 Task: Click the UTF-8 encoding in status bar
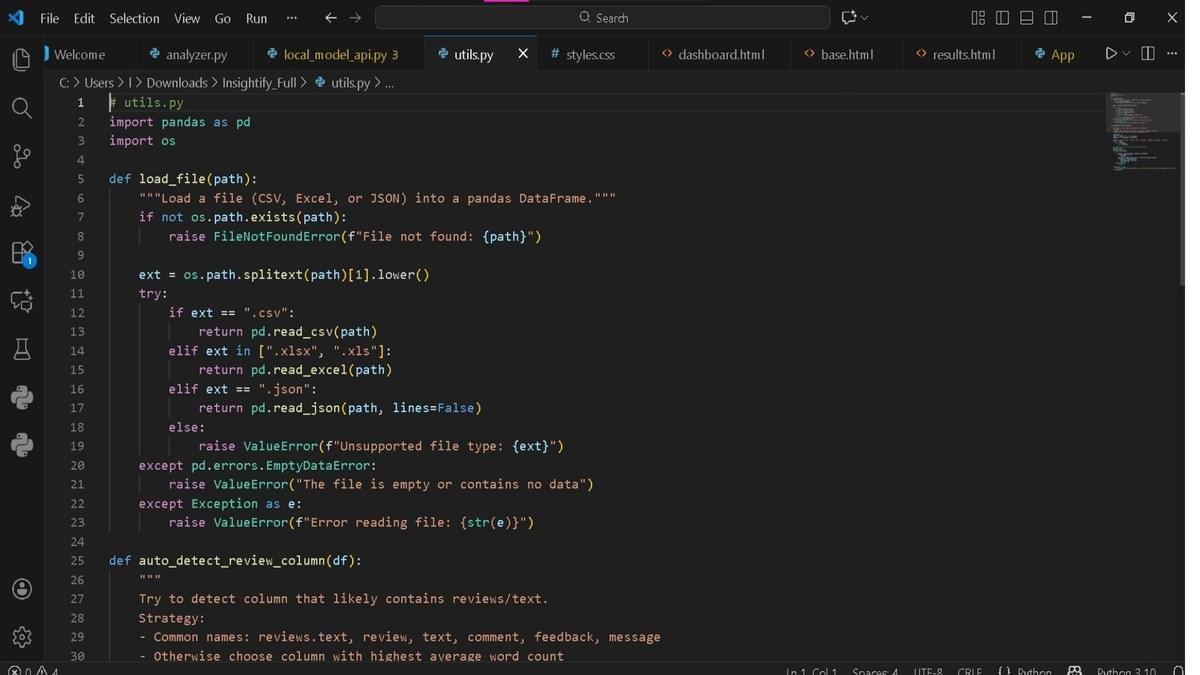927,670
